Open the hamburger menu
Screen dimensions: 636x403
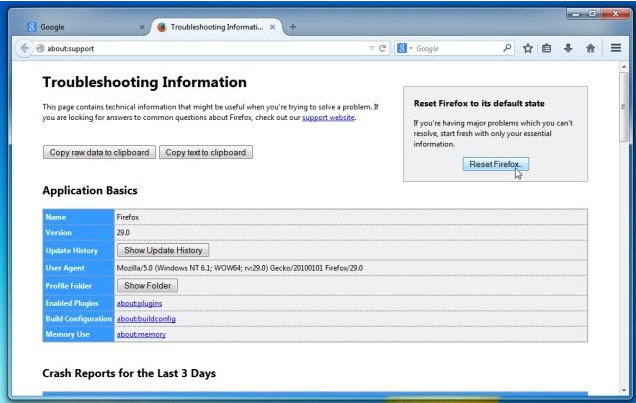(616, 48)
